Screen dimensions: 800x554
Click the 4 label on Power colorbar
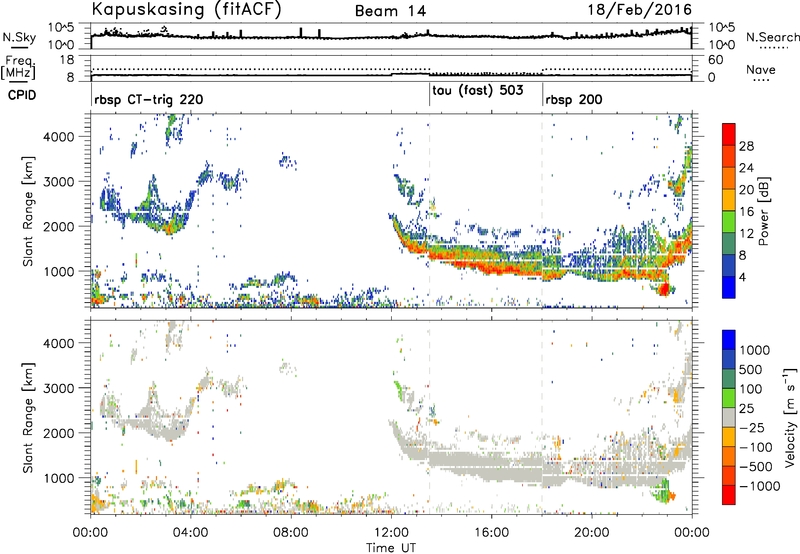tap(743, 277)
